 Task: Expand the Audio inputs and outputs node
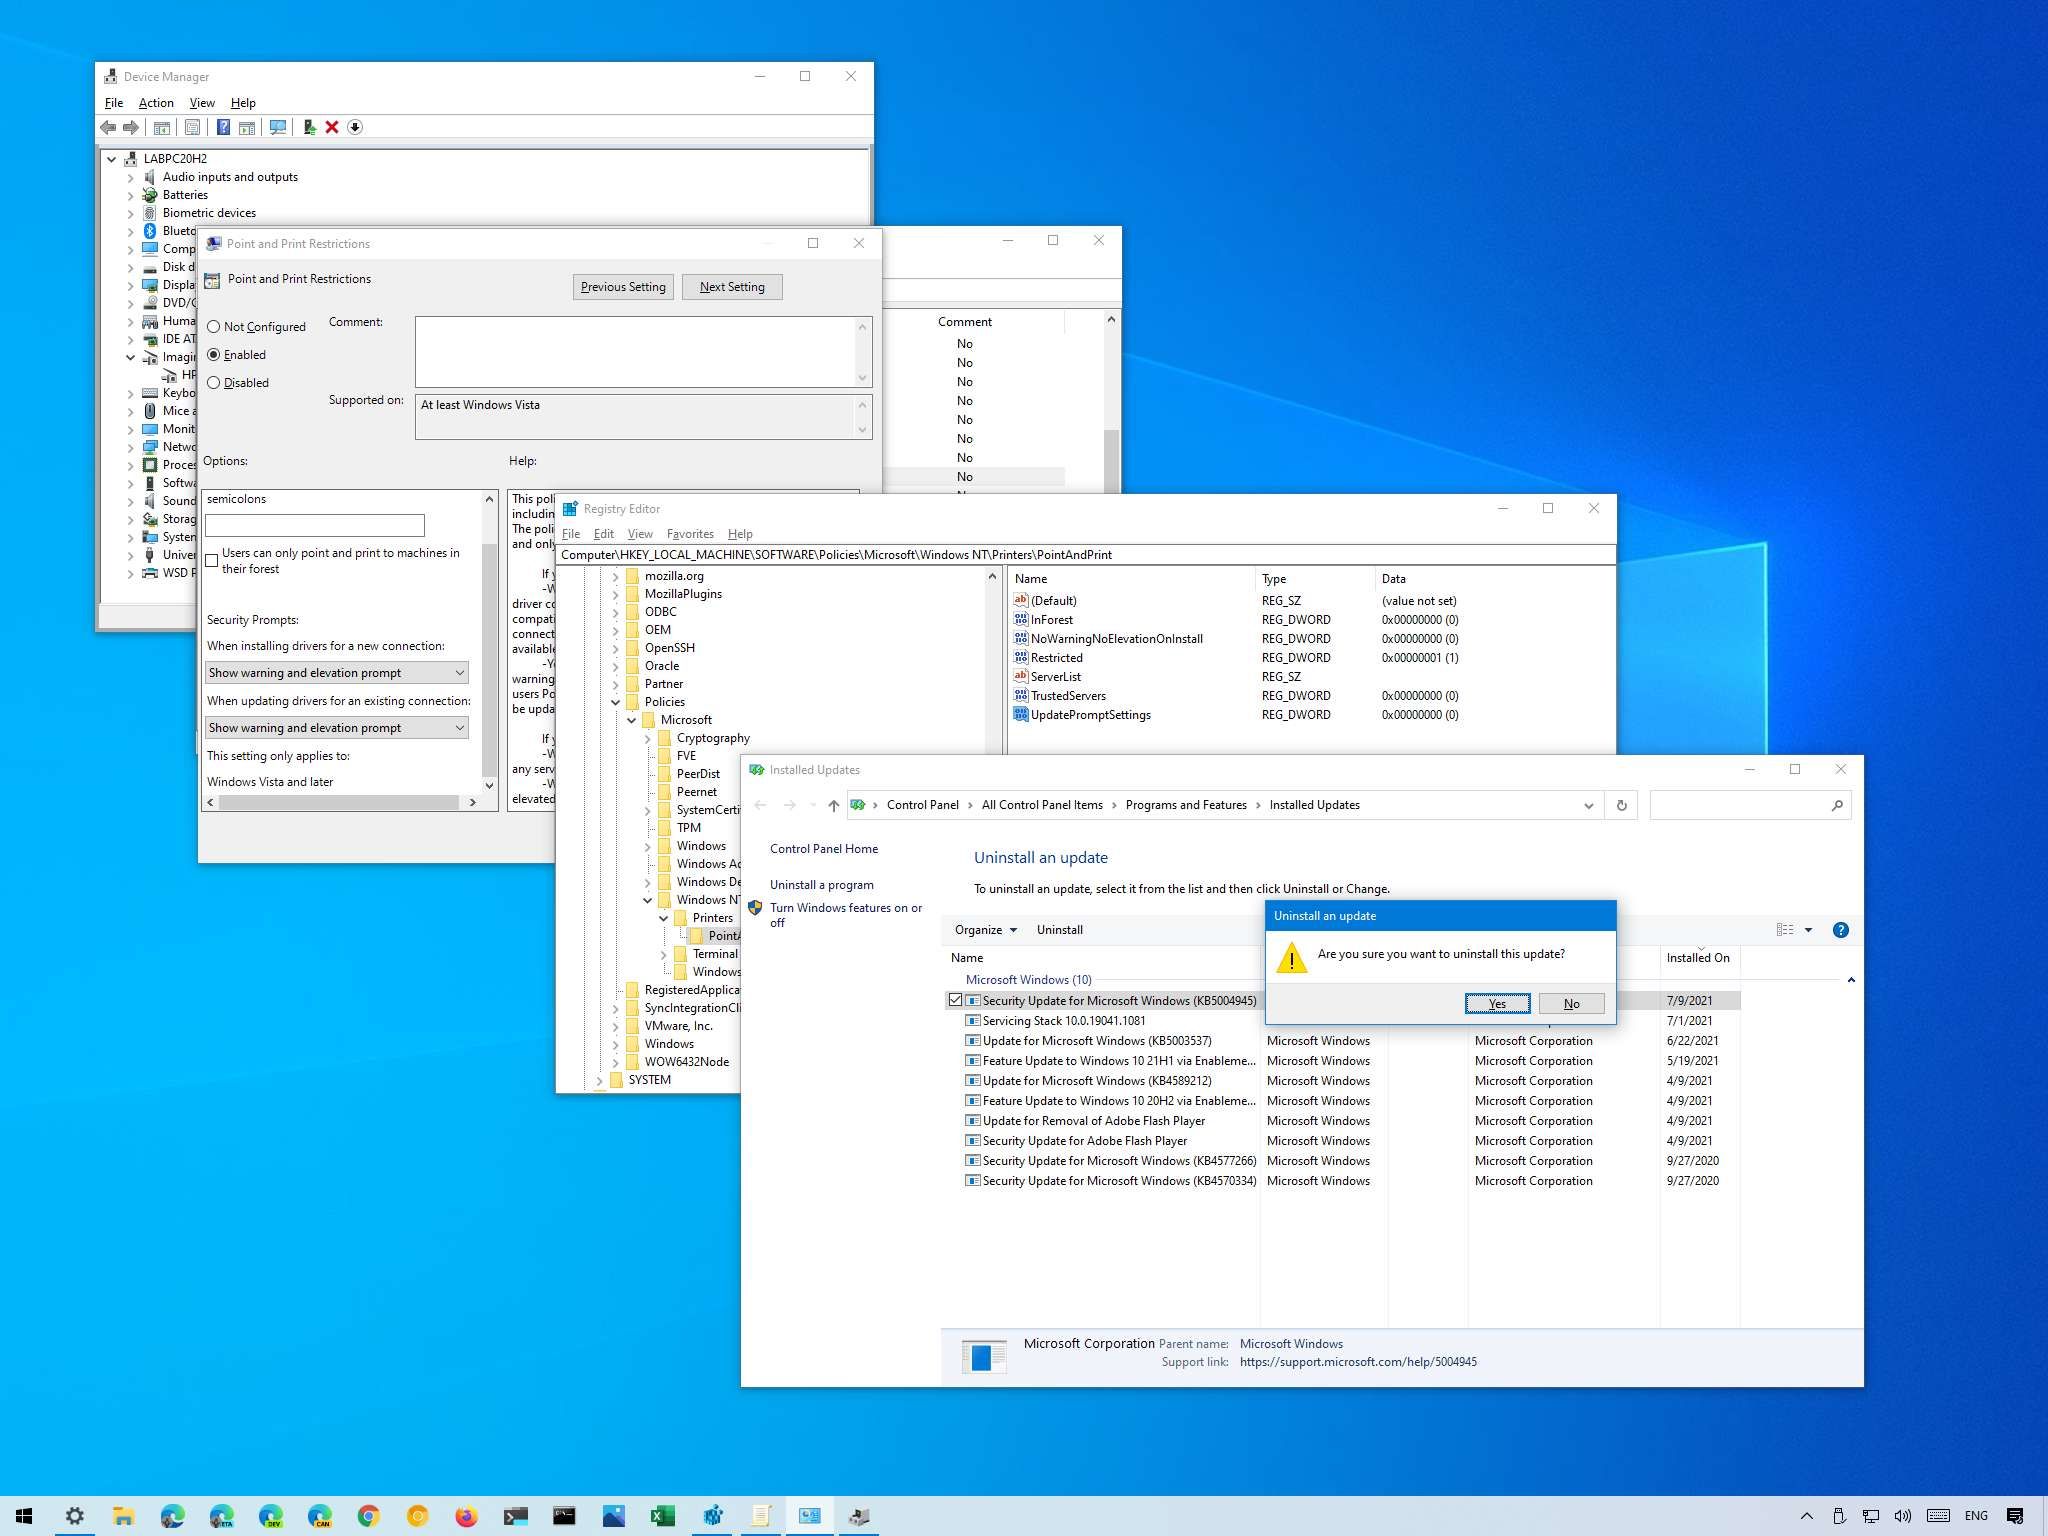tap(130, 177)
